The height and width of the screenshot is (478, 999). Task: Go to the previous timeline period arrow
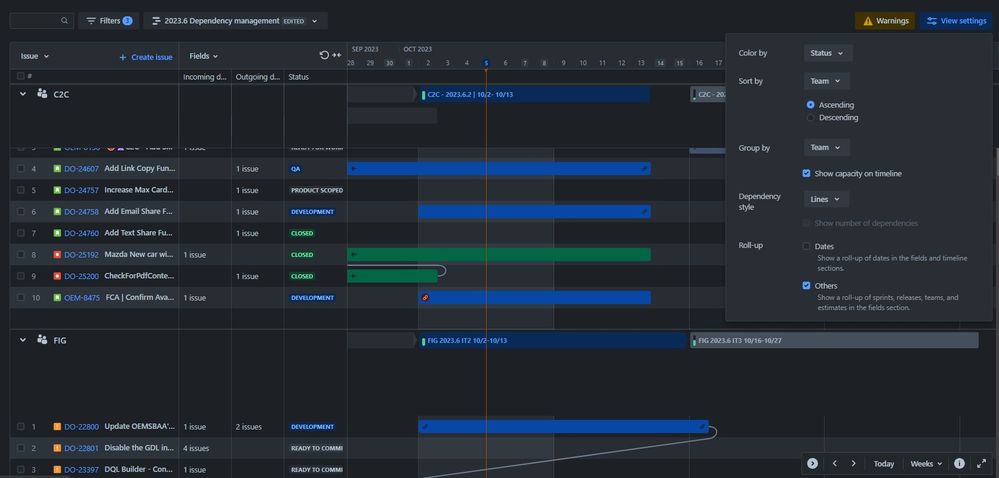click(x=835, y=463)
